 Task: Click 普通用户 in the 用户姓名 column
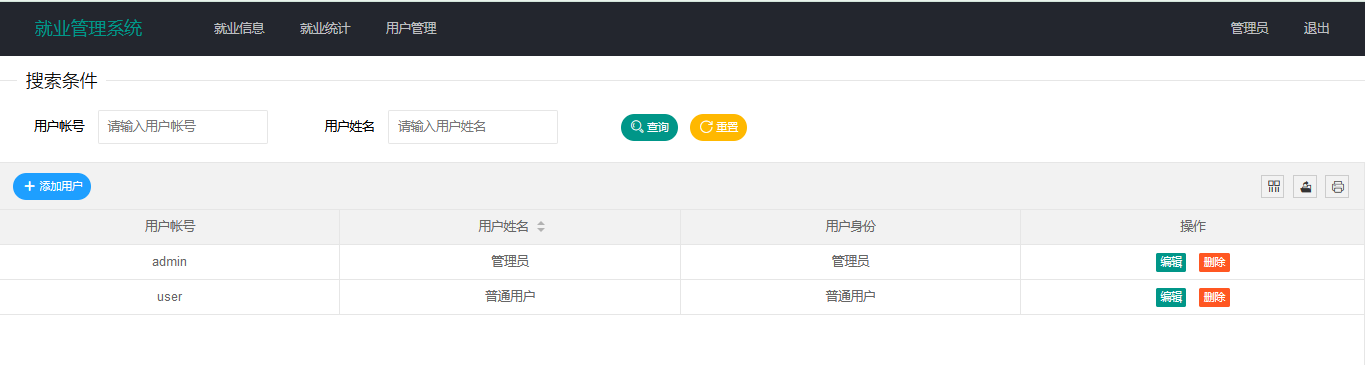[x=510, y=297]
